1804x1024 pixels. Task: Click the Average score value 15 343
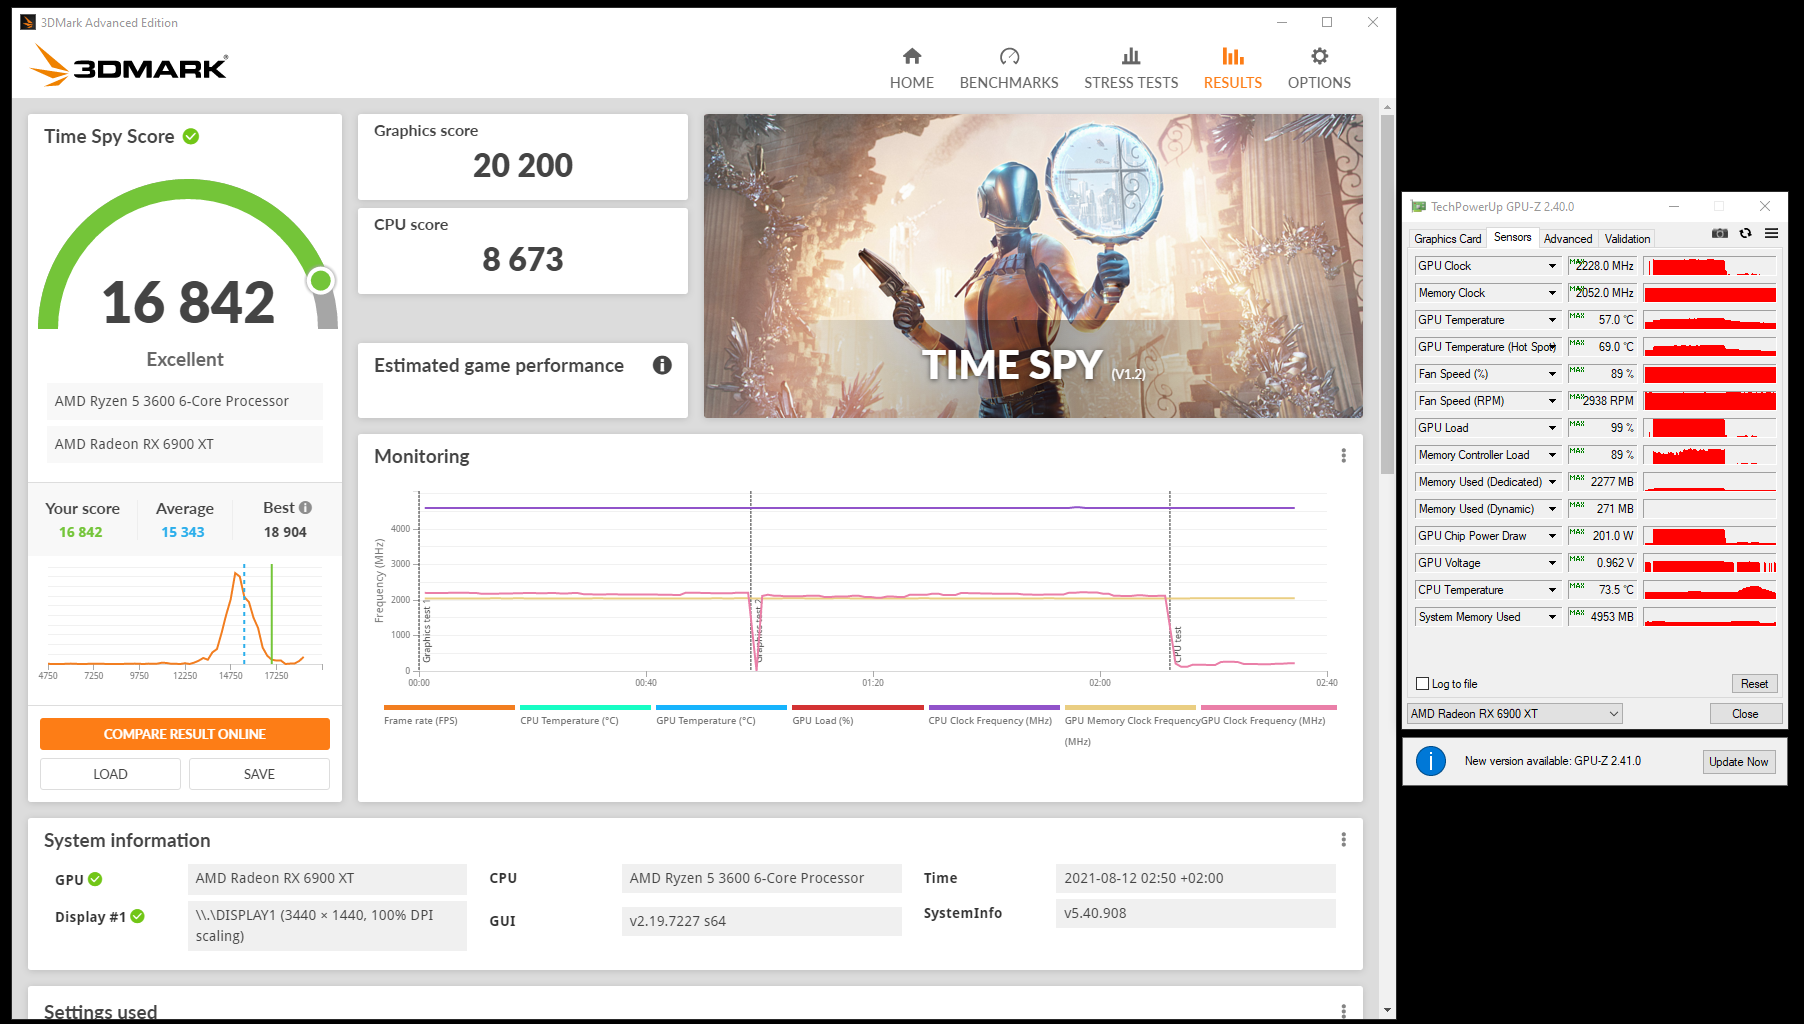[x=183, y=532]
